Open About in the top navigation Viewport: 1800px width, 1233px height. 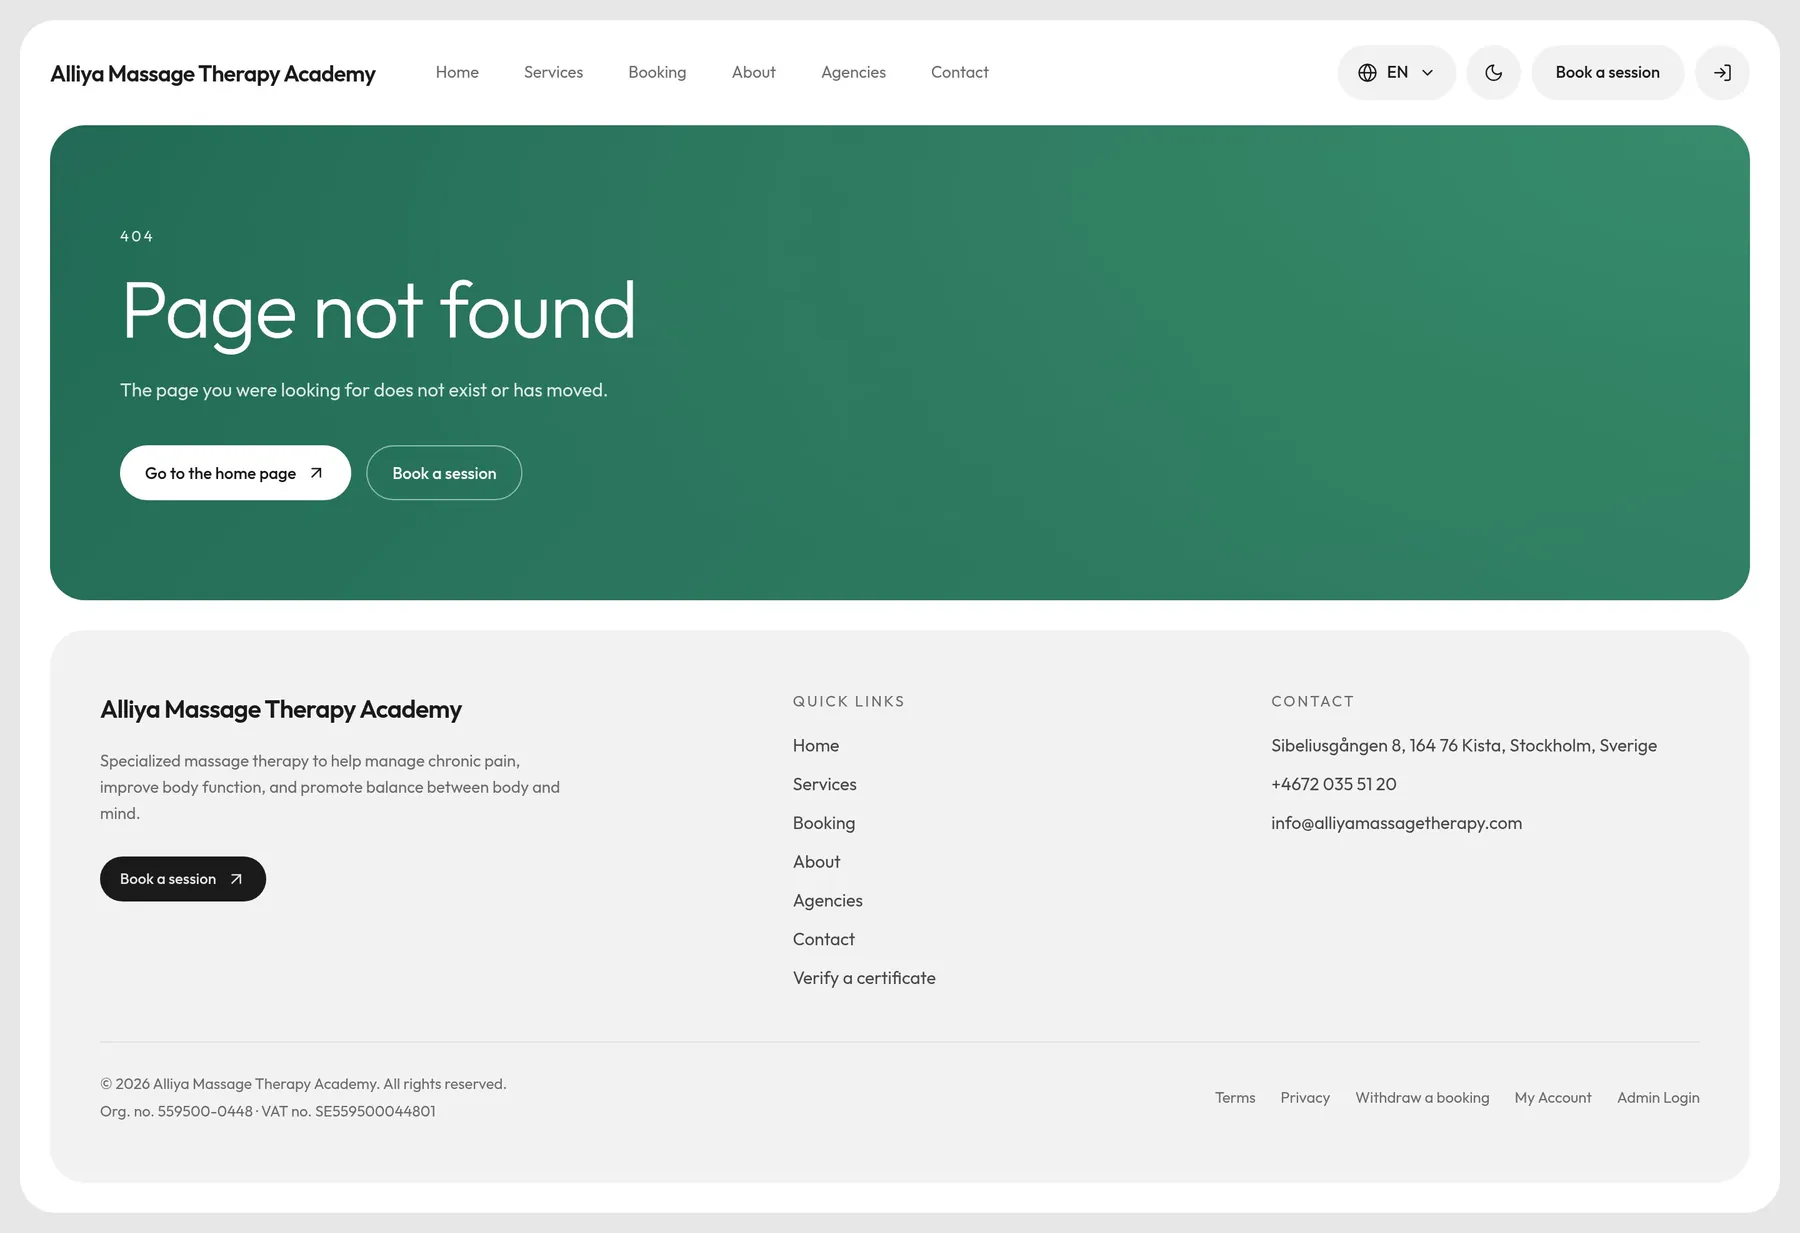click(753, 72)
